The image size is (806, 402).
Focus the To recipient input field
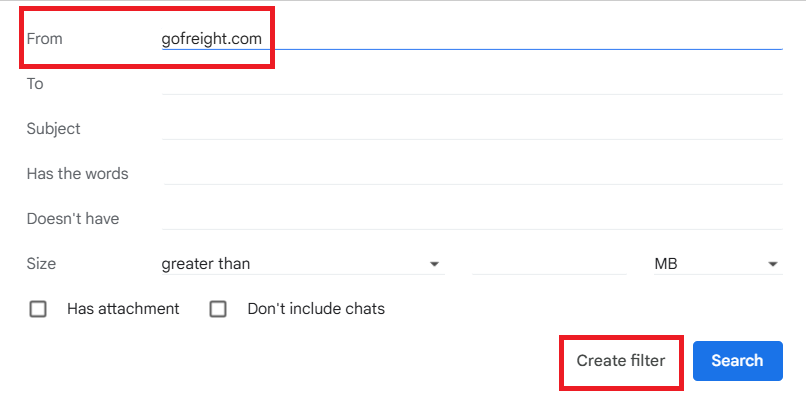pos(470,83)
